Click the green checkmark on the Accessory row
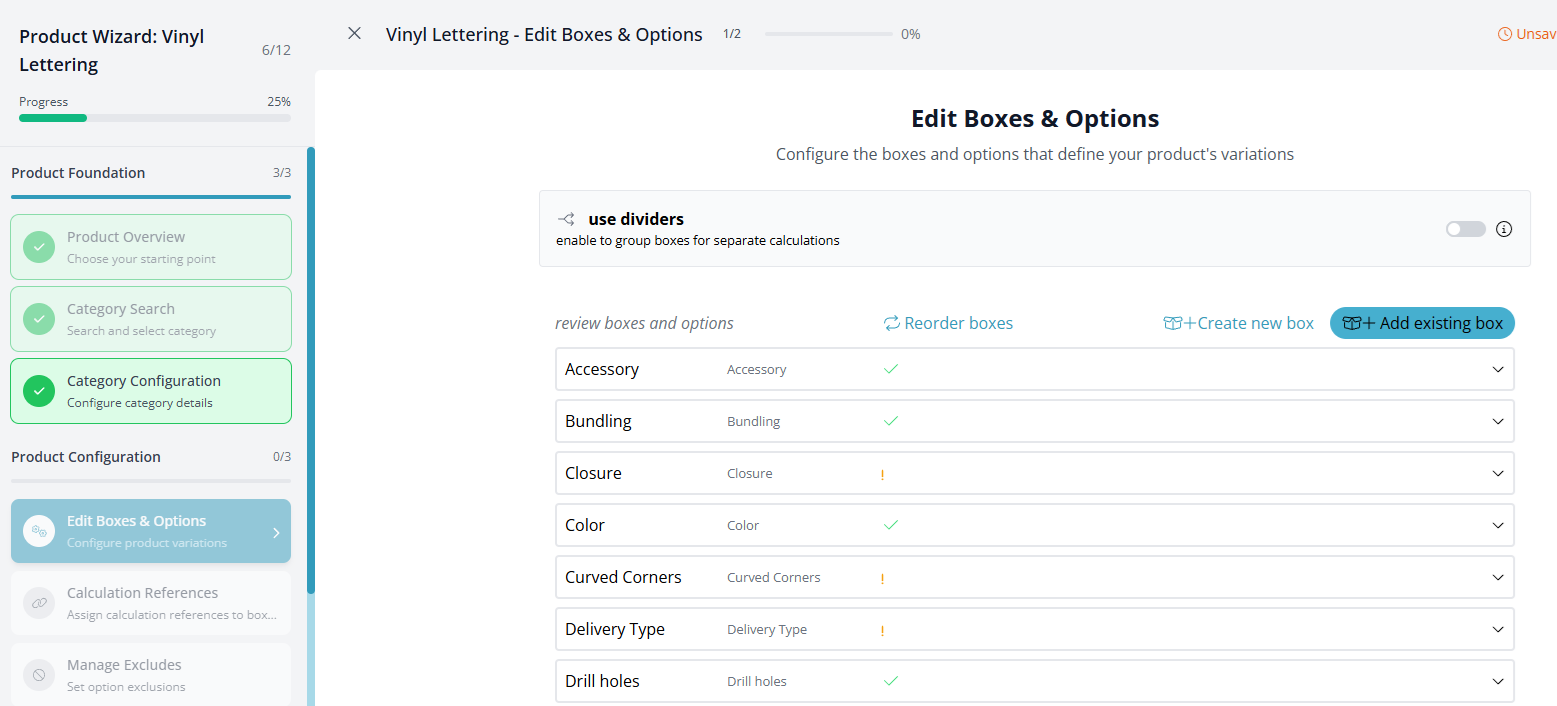 coord(890,369)
